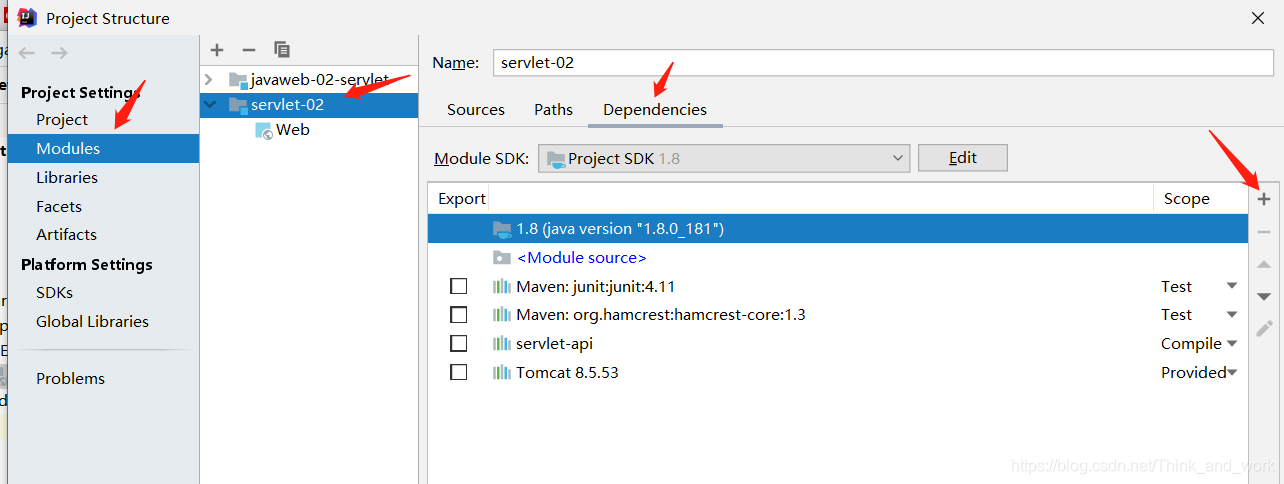
Task: Move dependency down arrow icon
Action: 1264,296
